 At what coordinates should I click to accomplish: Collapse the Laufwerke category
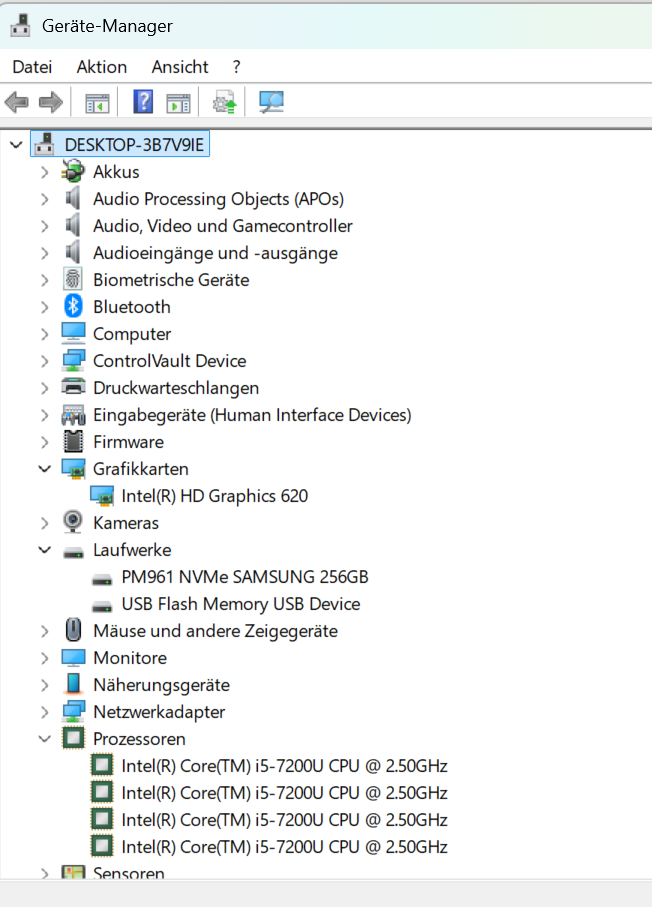tap(45, 550)
